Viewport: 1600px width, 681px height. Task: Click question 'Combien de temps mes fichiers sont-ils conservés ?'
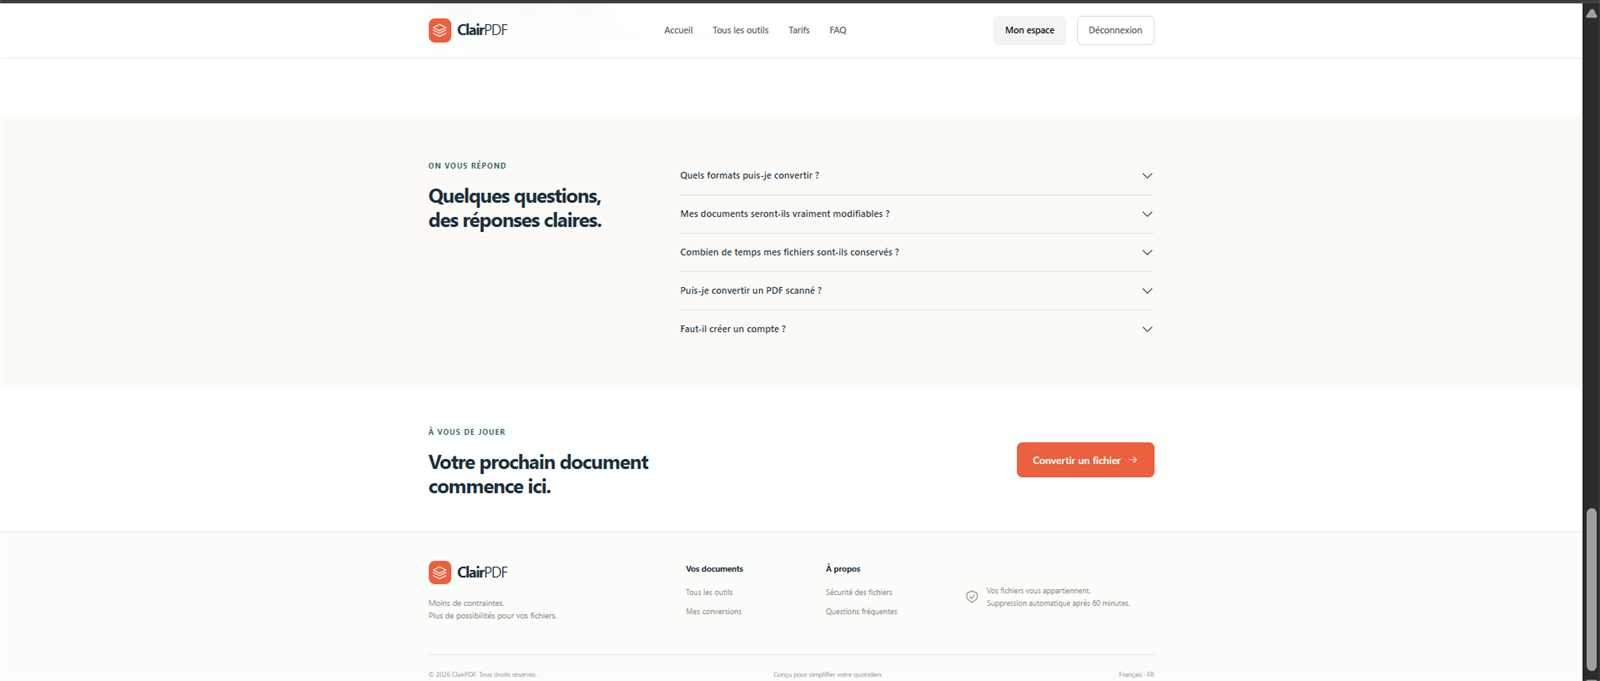click(x=790, y=253)
